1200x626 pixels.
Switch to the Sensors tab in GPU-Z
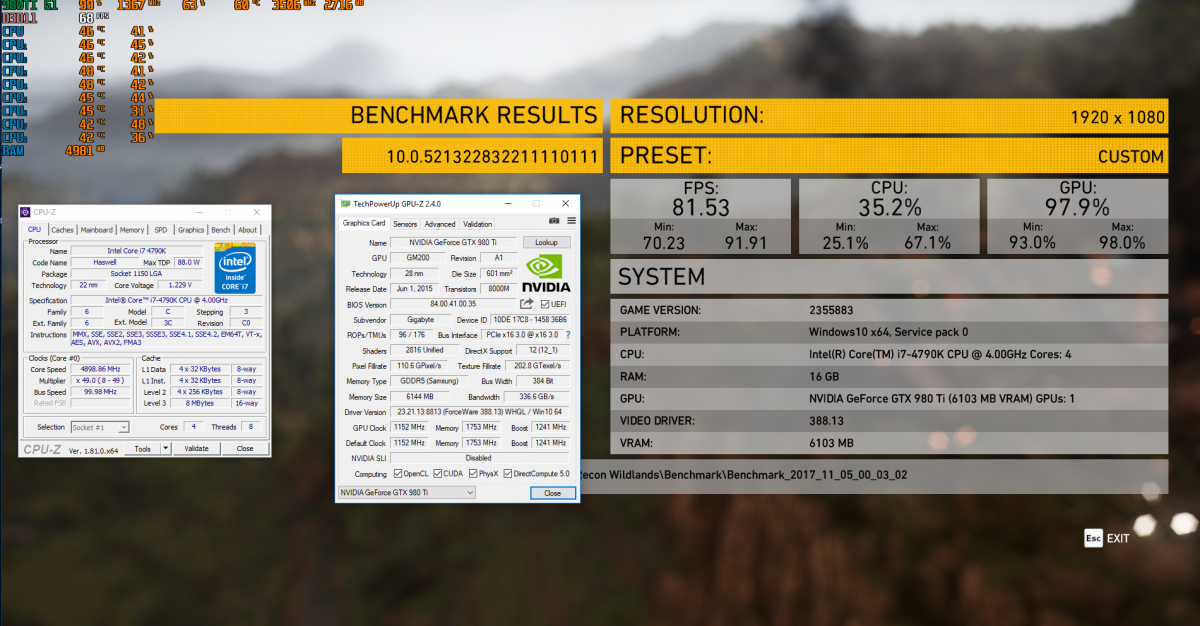(x=405, y=224)
